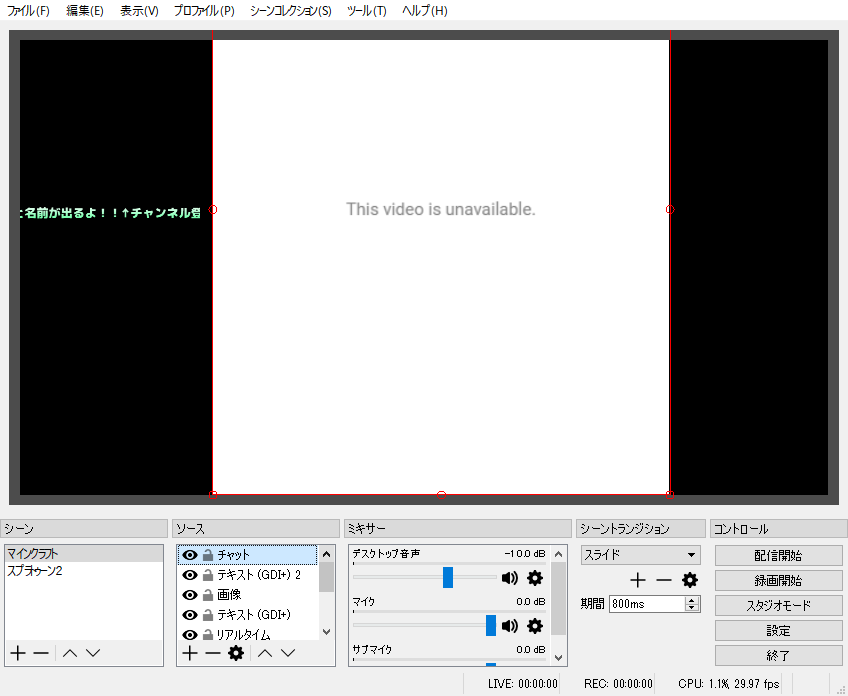Move selected source down in list
848x696 pixels.
click(x=288, y=653)
